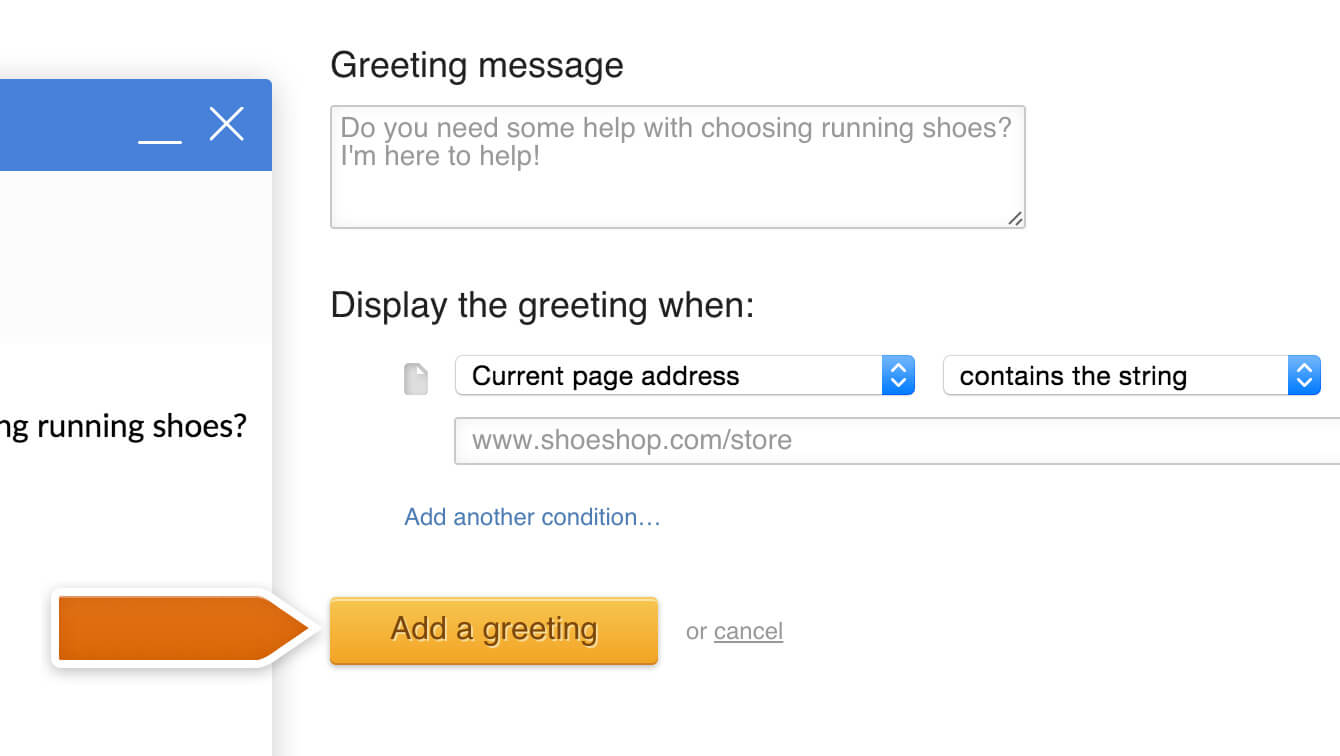Click the 'Greeting message' heading label
Screen dimensions: 1340x756
tap(477, 65)
